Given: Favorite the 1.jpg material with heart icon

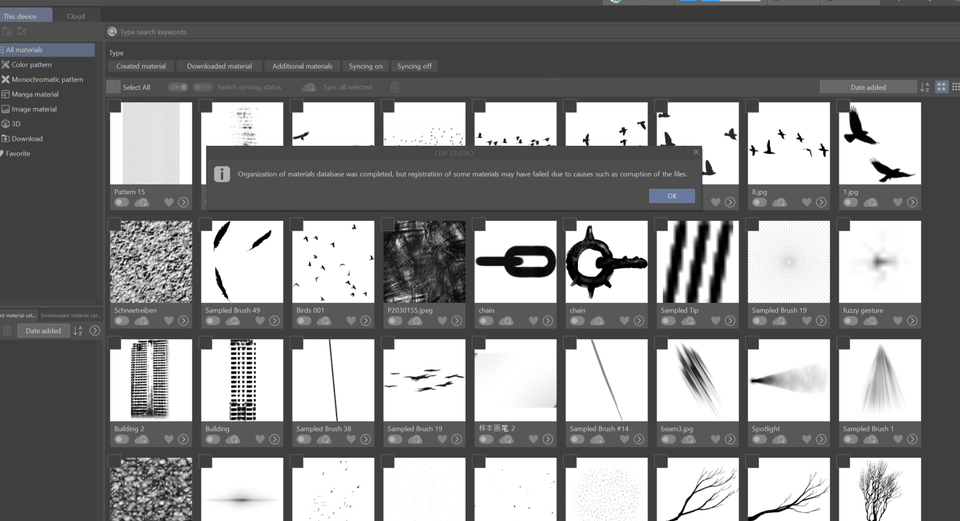Looking at the screenshot, I should point(897,202).
